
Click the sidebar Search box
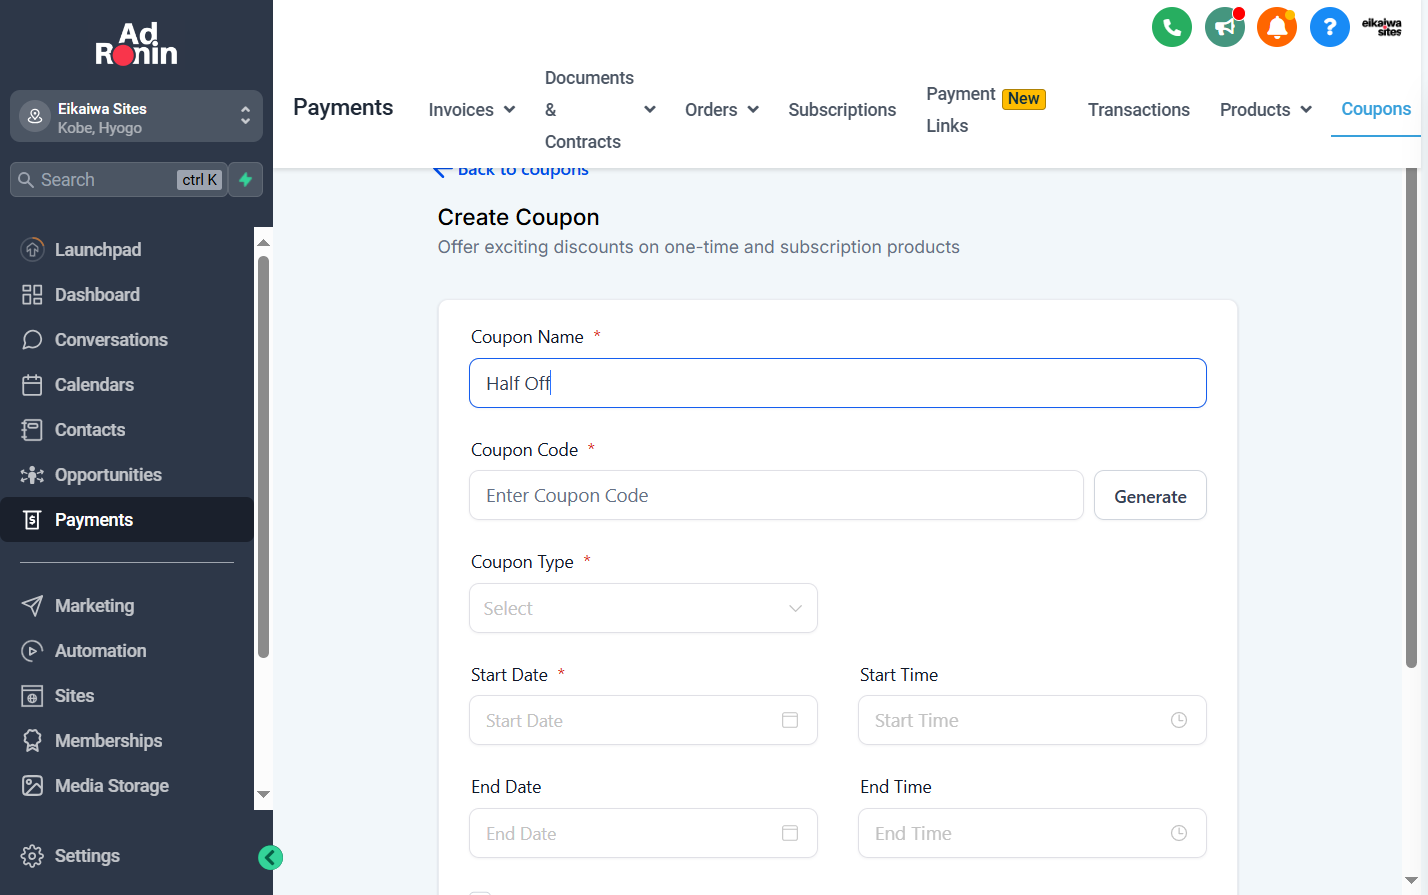[118, 180]
